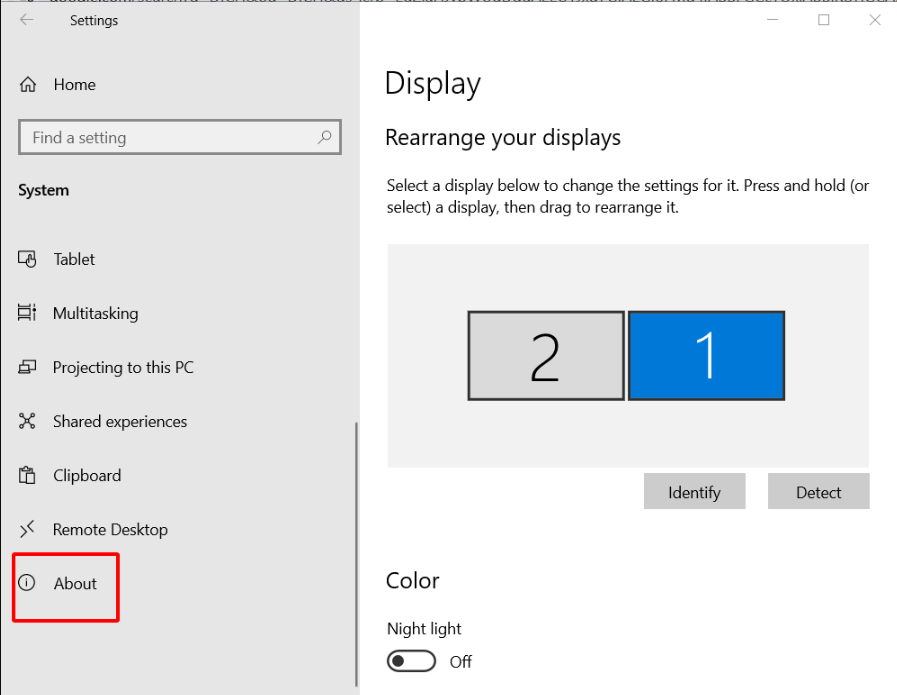Viewport: 897px width, 695px height.
Task: Select display 2 in the arrangement
Action: pyautogui.click(x=546, y=356)
